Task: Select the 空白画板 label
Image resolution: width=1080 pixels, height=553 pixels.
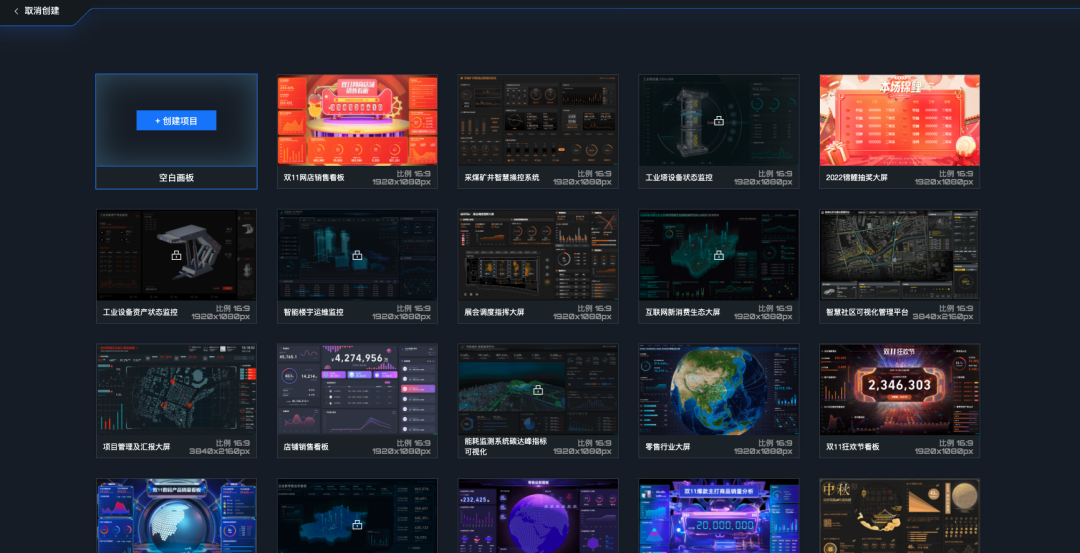Action: point(176,178)
